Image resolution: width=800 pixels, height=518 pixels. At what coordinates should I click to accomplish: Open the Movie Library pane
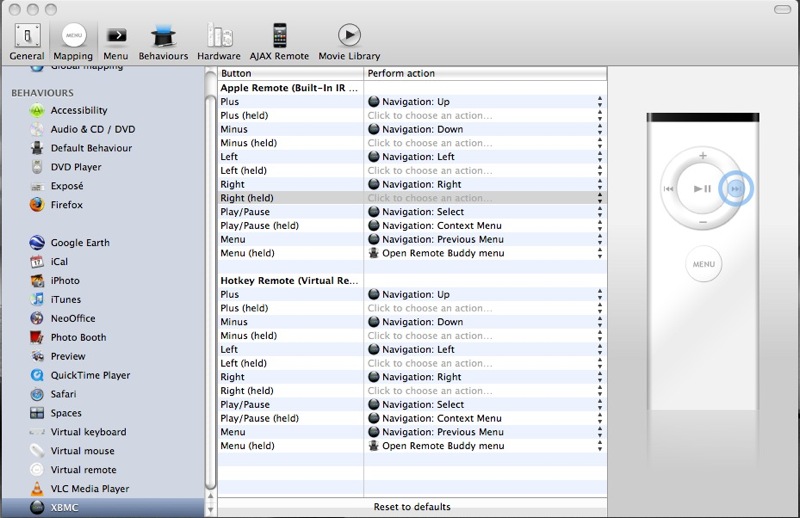click(x=349, y=41)
